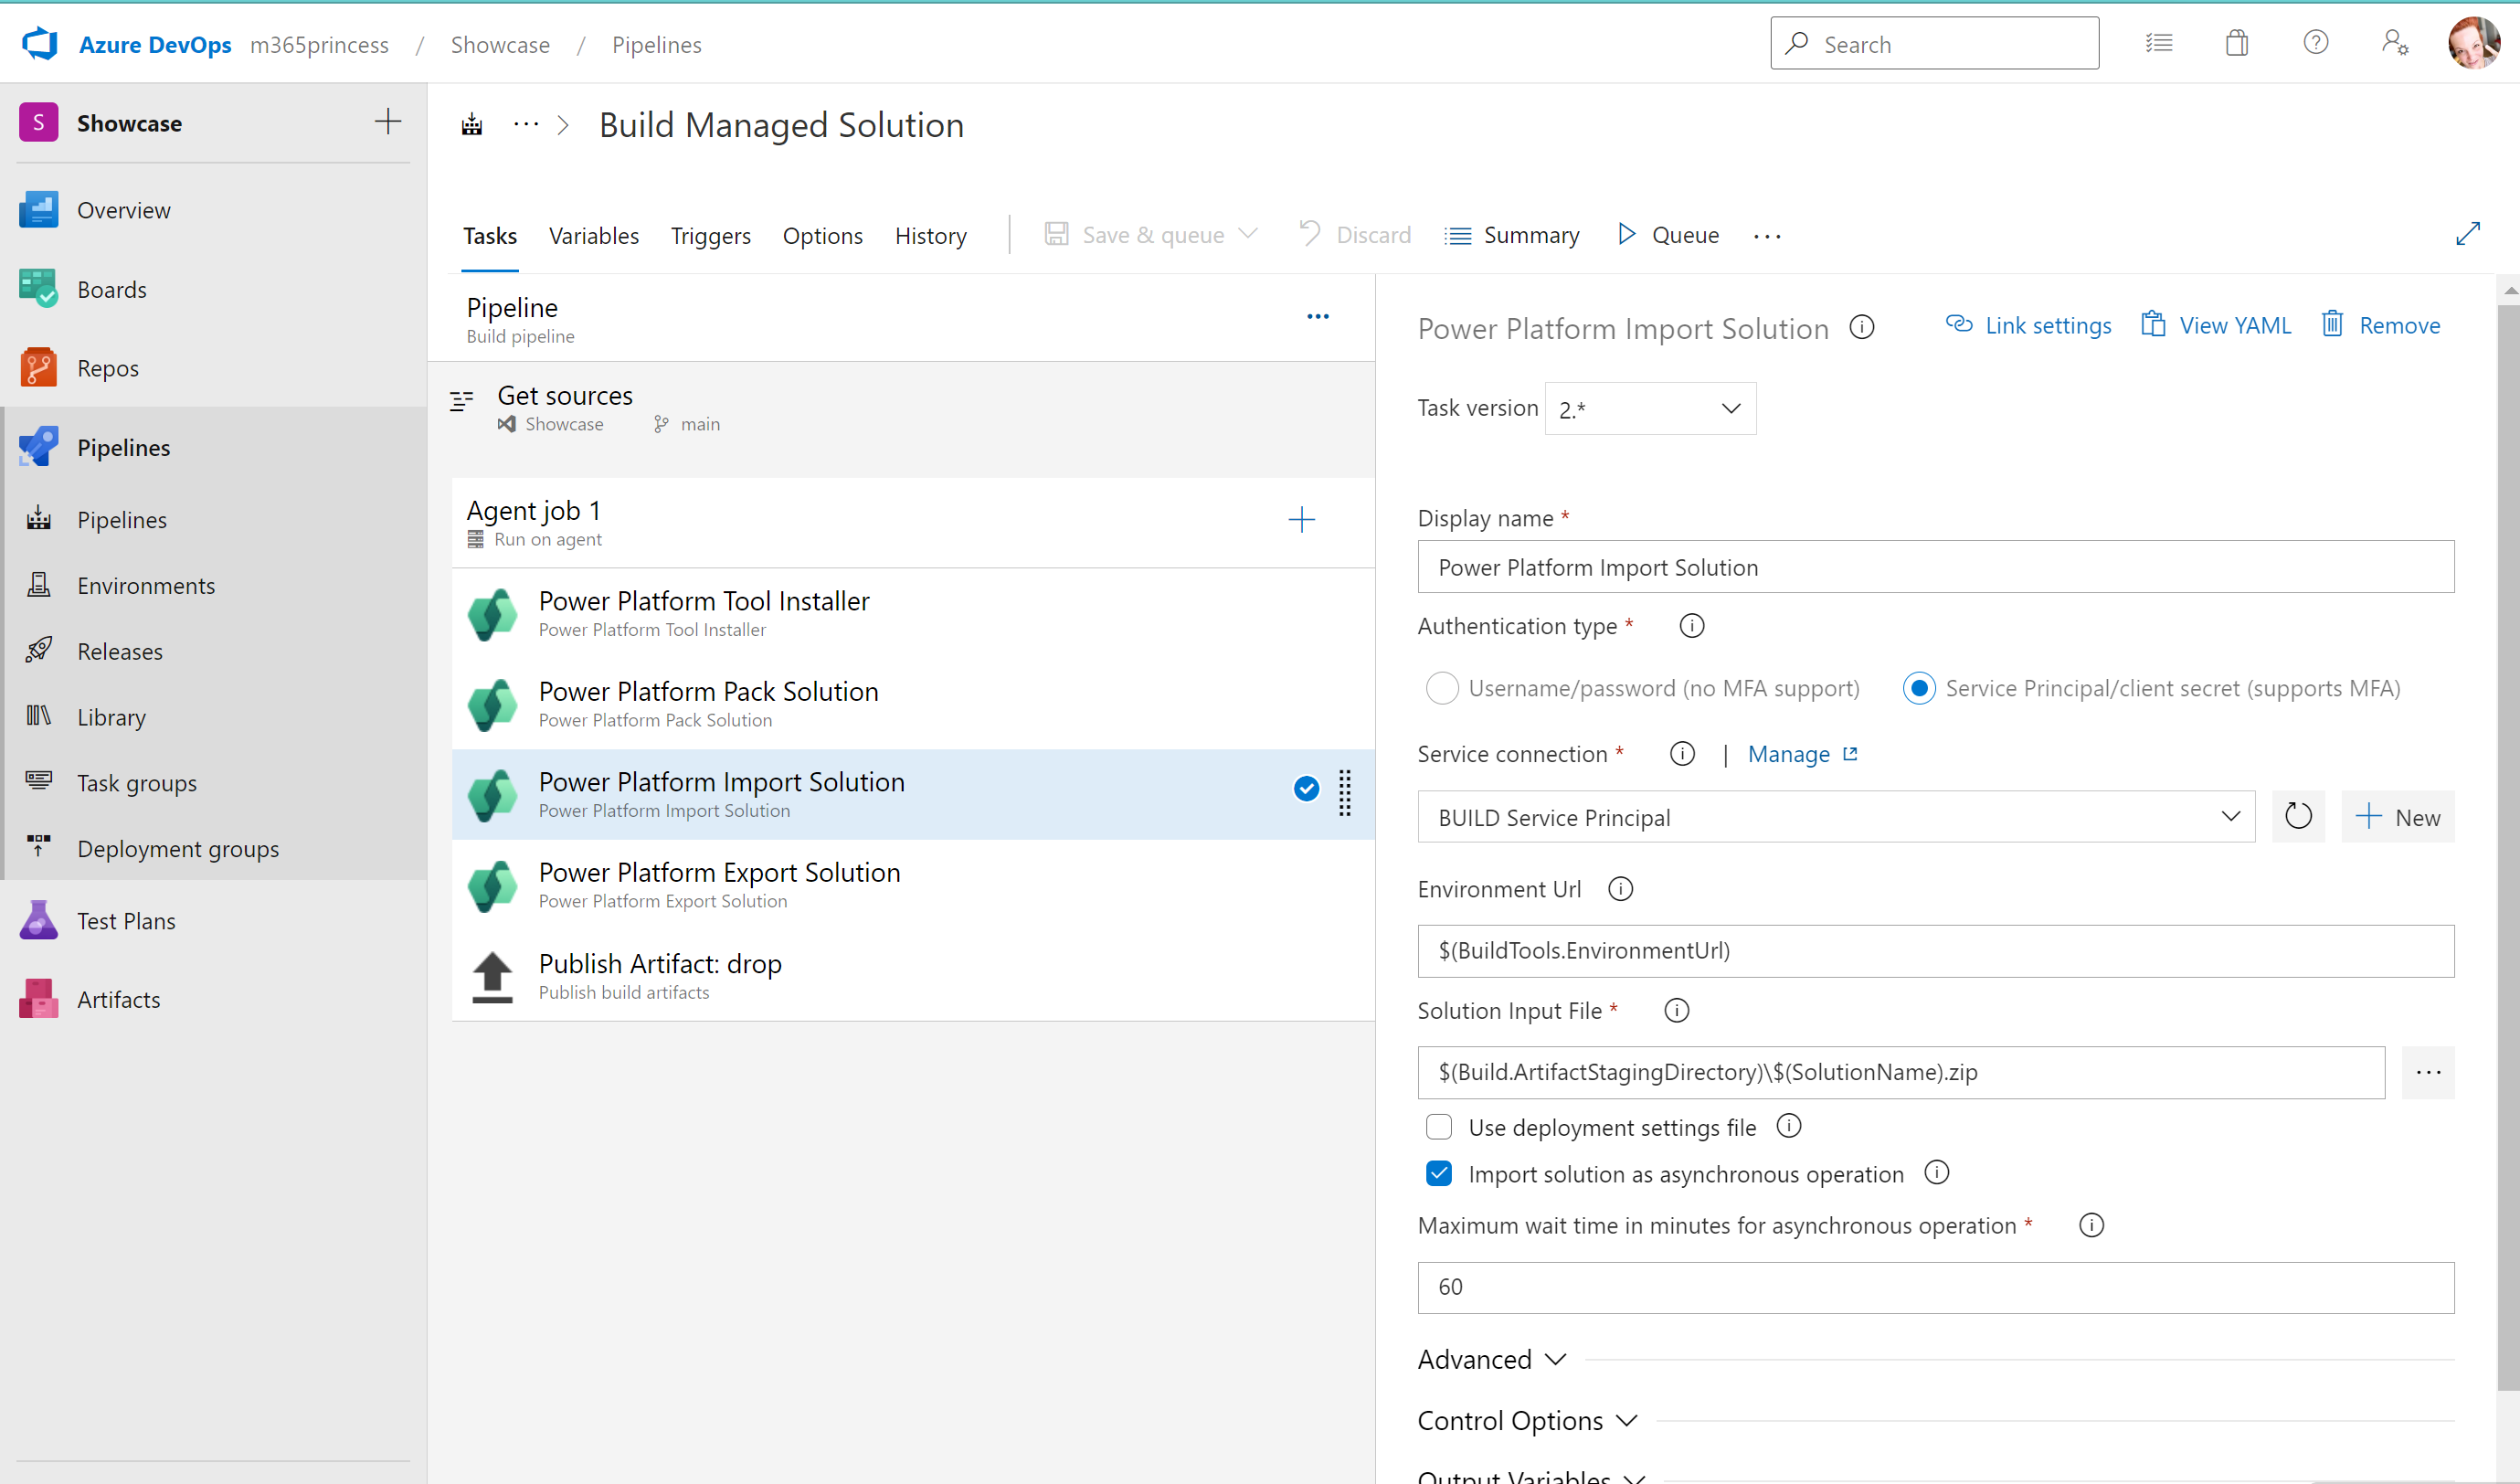Viewport: 2520px width, 1484px height.
Task: Select Service Principal/client secret radio
Action: click(x=1919, y=688)
